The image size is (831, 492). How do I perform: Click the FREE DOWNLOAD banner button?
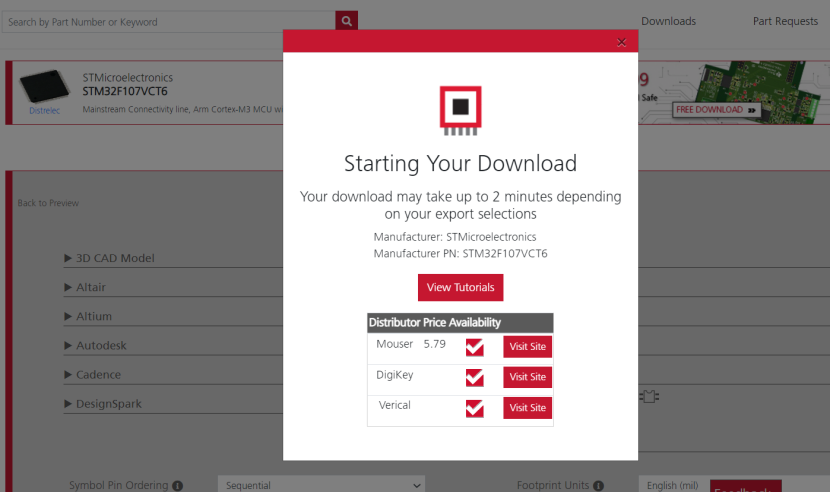(x=717, y=110)
